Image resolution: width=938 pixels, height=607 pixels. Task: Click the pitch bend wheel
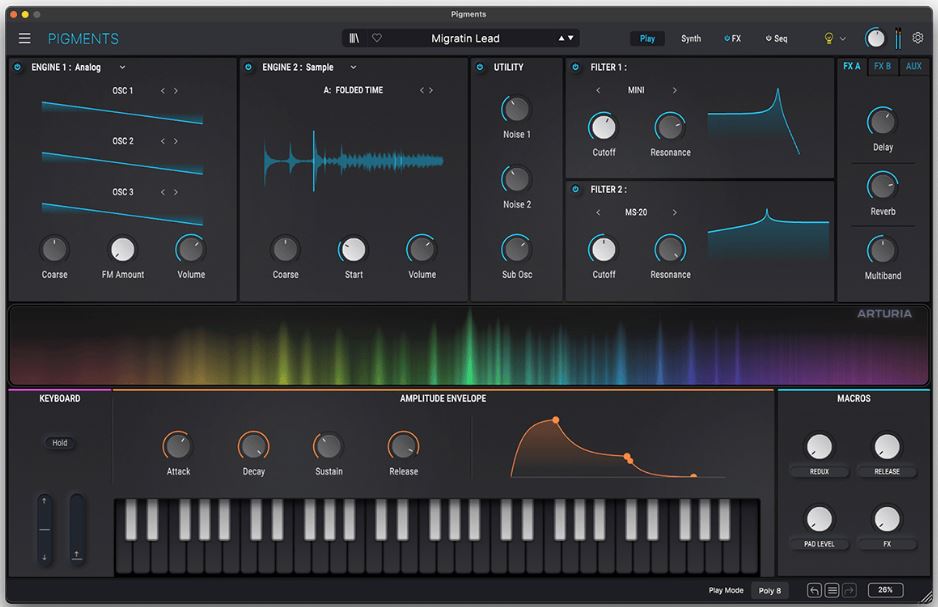[x=44, y=529]
